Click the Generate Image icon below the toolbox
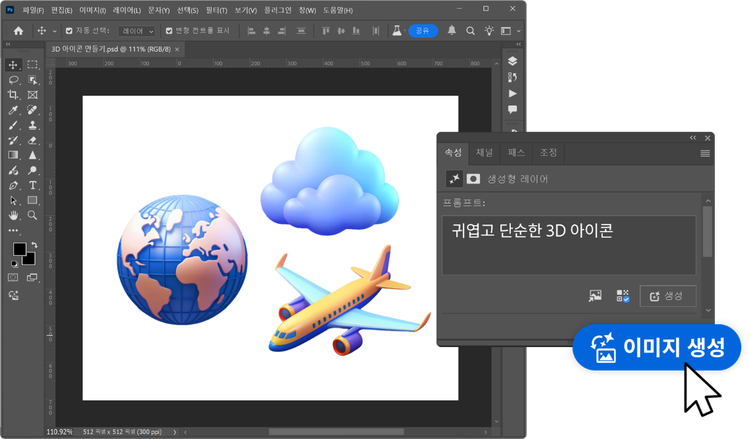 tap(13, 296)
